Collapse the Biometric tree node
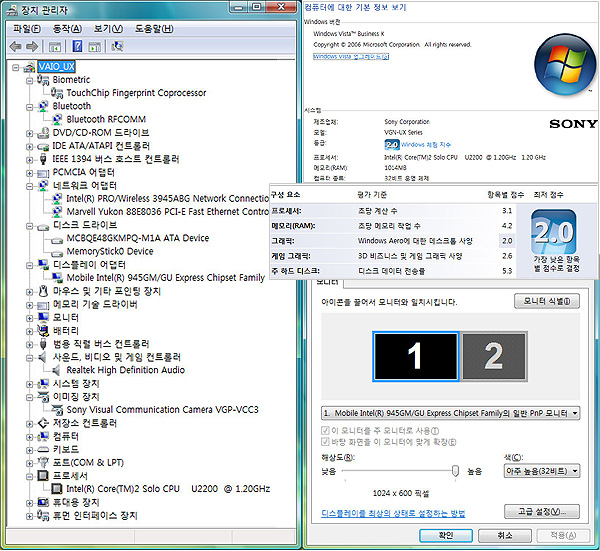 click(29, 80)
